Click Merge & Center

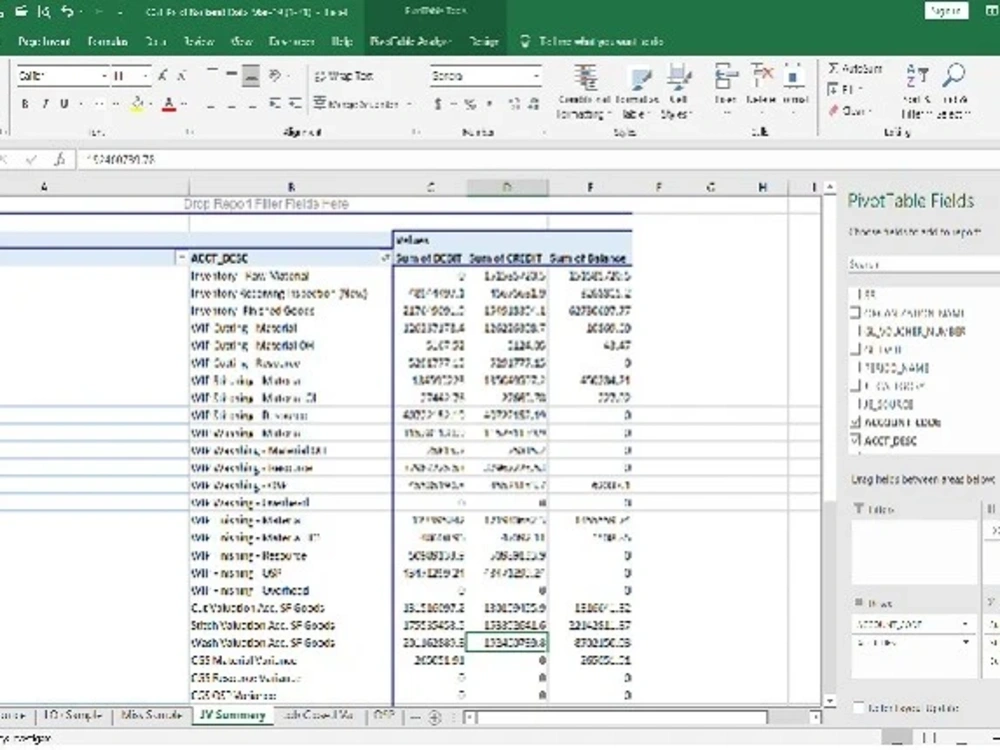coord(356,103)
